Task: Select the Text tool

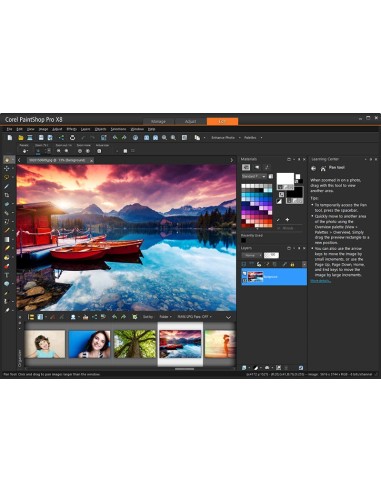Action: (x=7, y=275)
